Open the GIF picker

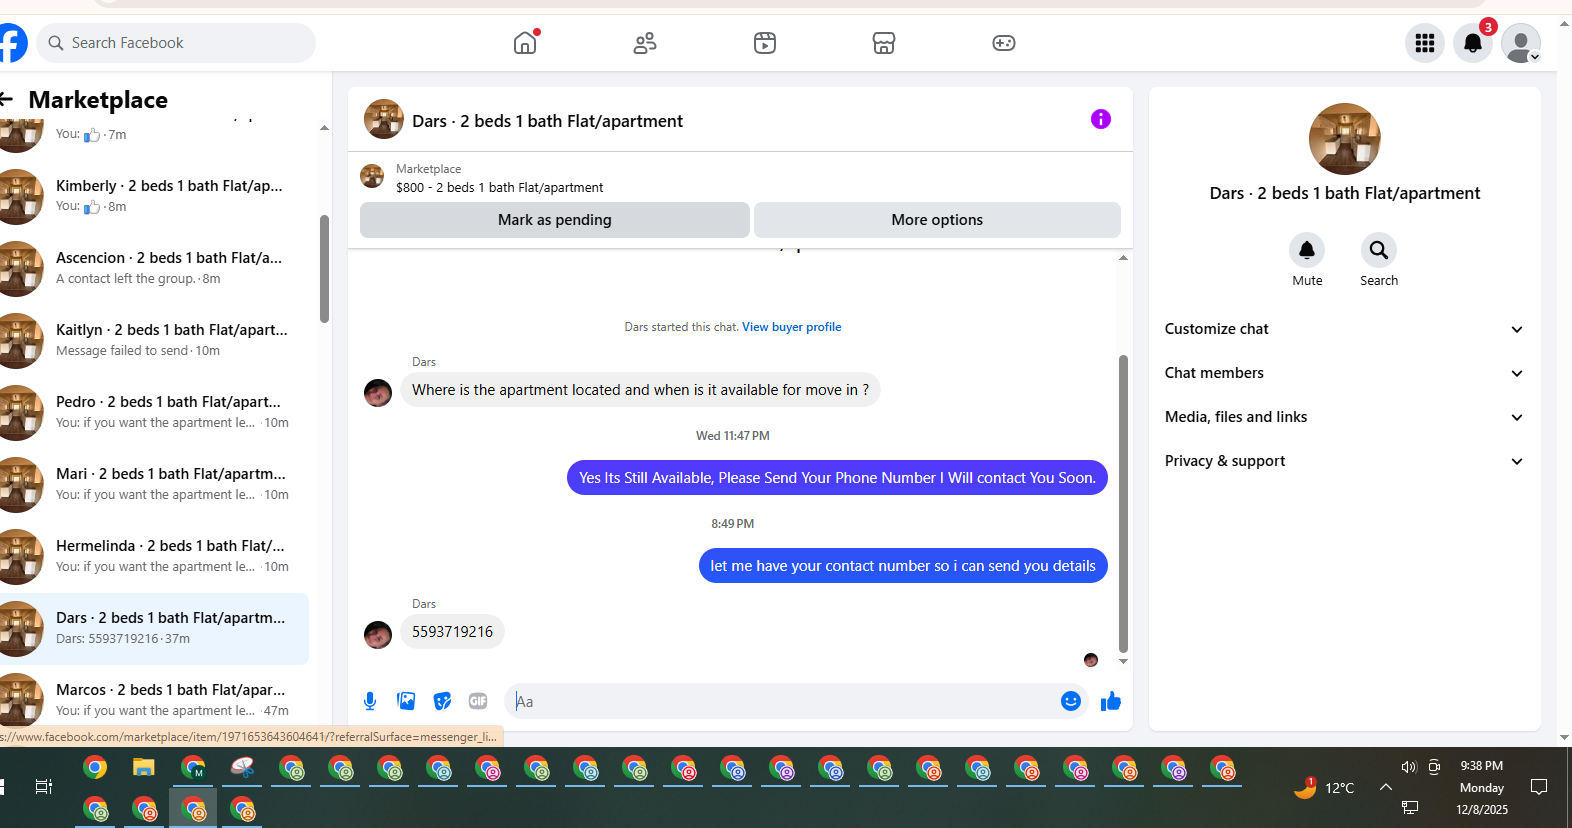(x=478, y=701)
